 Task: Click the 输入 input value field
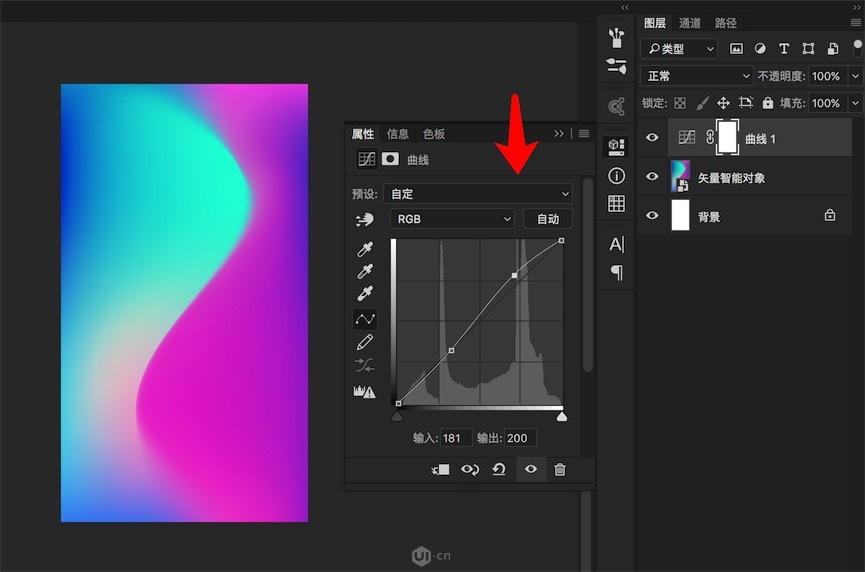point(456,438)
